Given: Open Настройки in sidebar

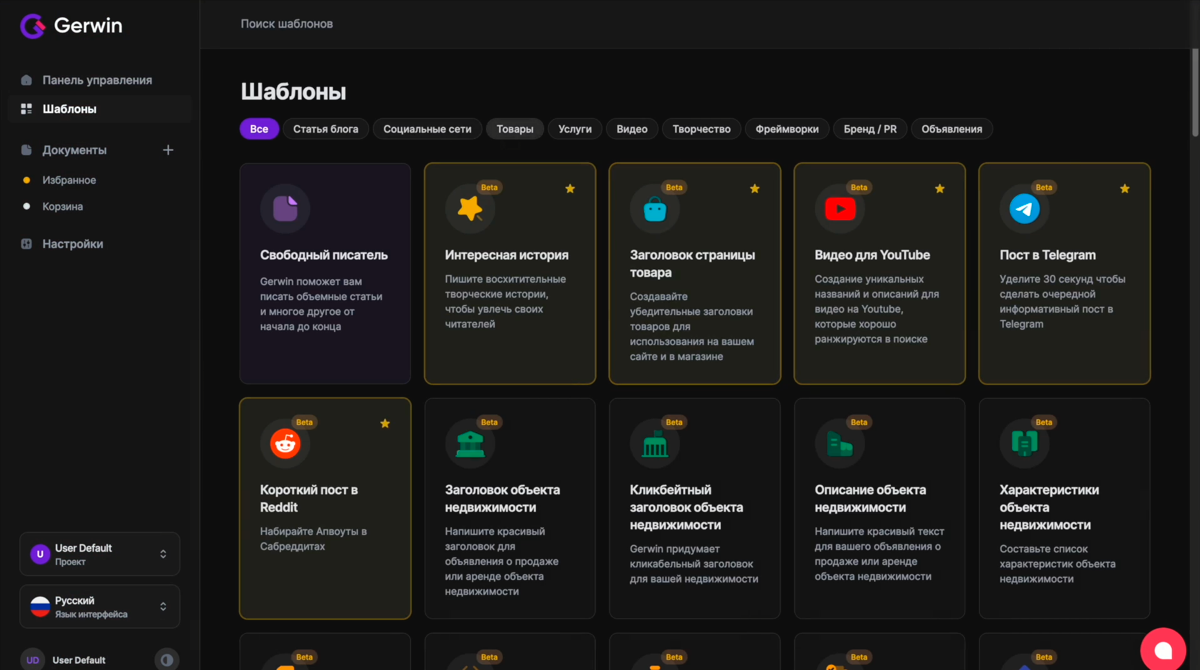Looking at the screenshot, I should coord(72,244).
